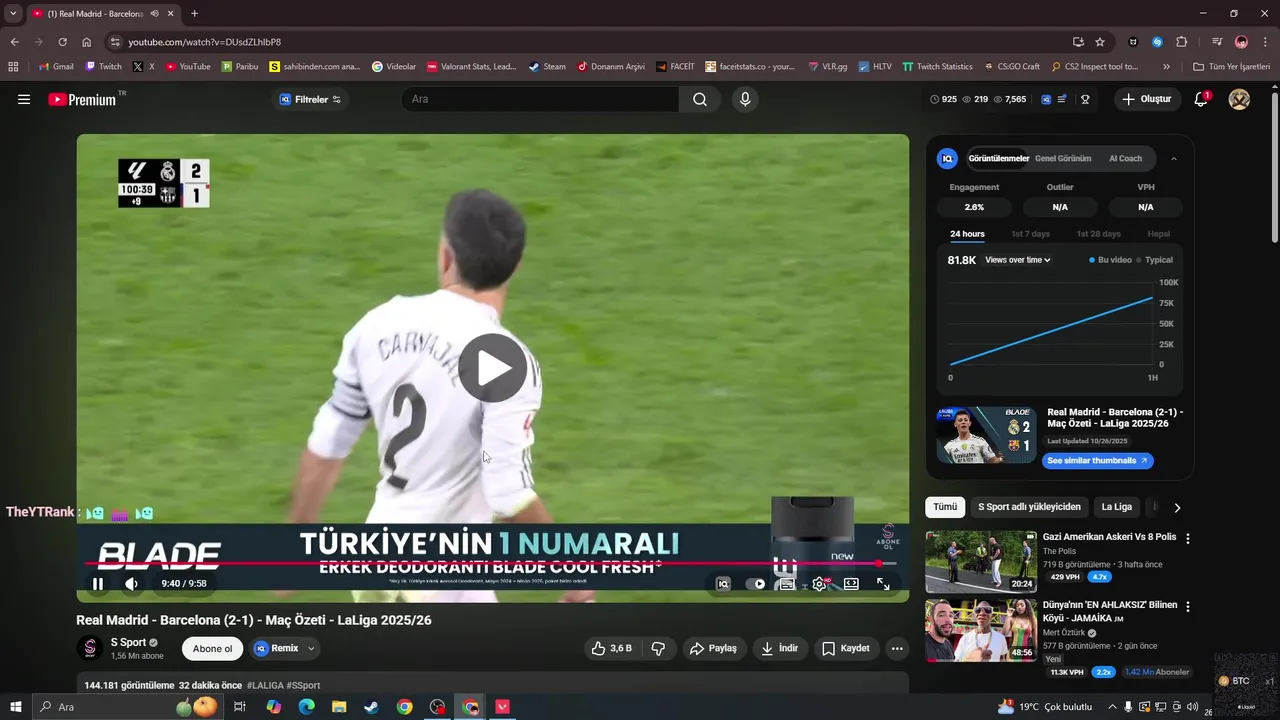Open Chrome extensions puzzle icon
Screen dimensions: 1280x720
[x=1181, y=42]
